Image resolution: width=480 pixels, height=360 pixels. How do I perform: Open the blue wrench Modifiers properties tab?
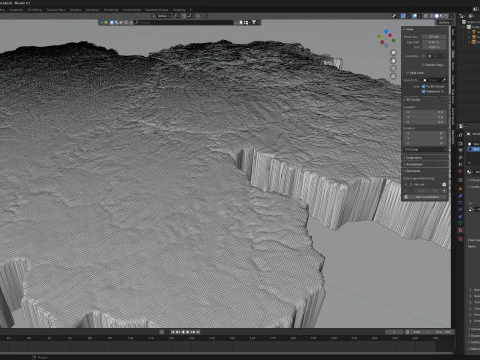point(460,196)
